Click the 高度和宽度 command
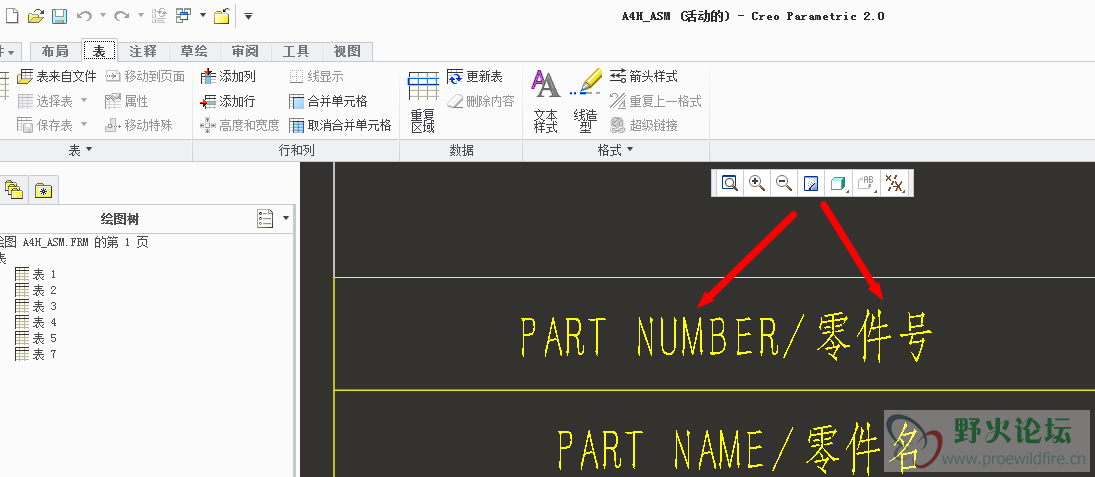 click(x=240, y=125)
